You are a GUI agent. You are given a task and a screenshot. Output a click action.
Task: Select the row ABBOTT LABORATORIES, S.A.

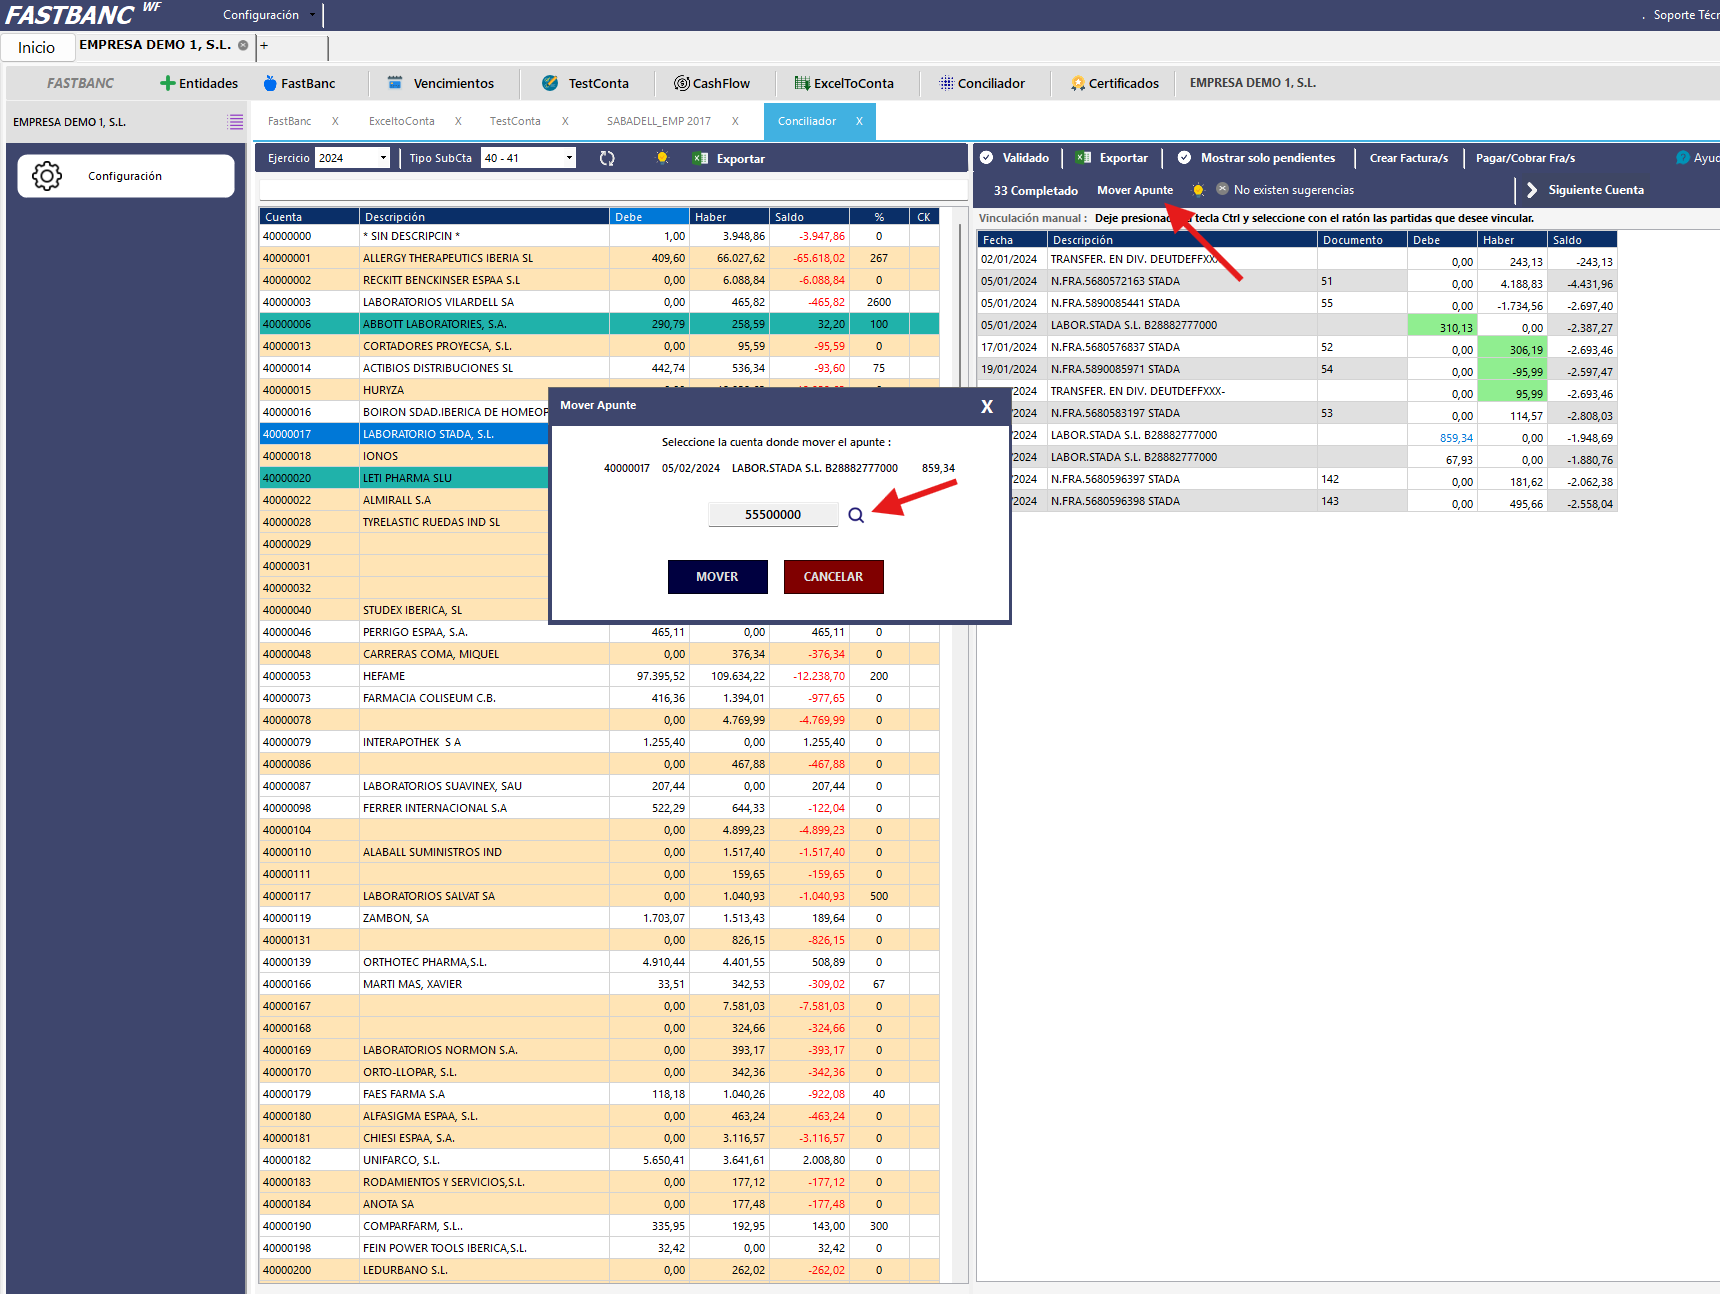pyautogui.click(x=599, y=324)
